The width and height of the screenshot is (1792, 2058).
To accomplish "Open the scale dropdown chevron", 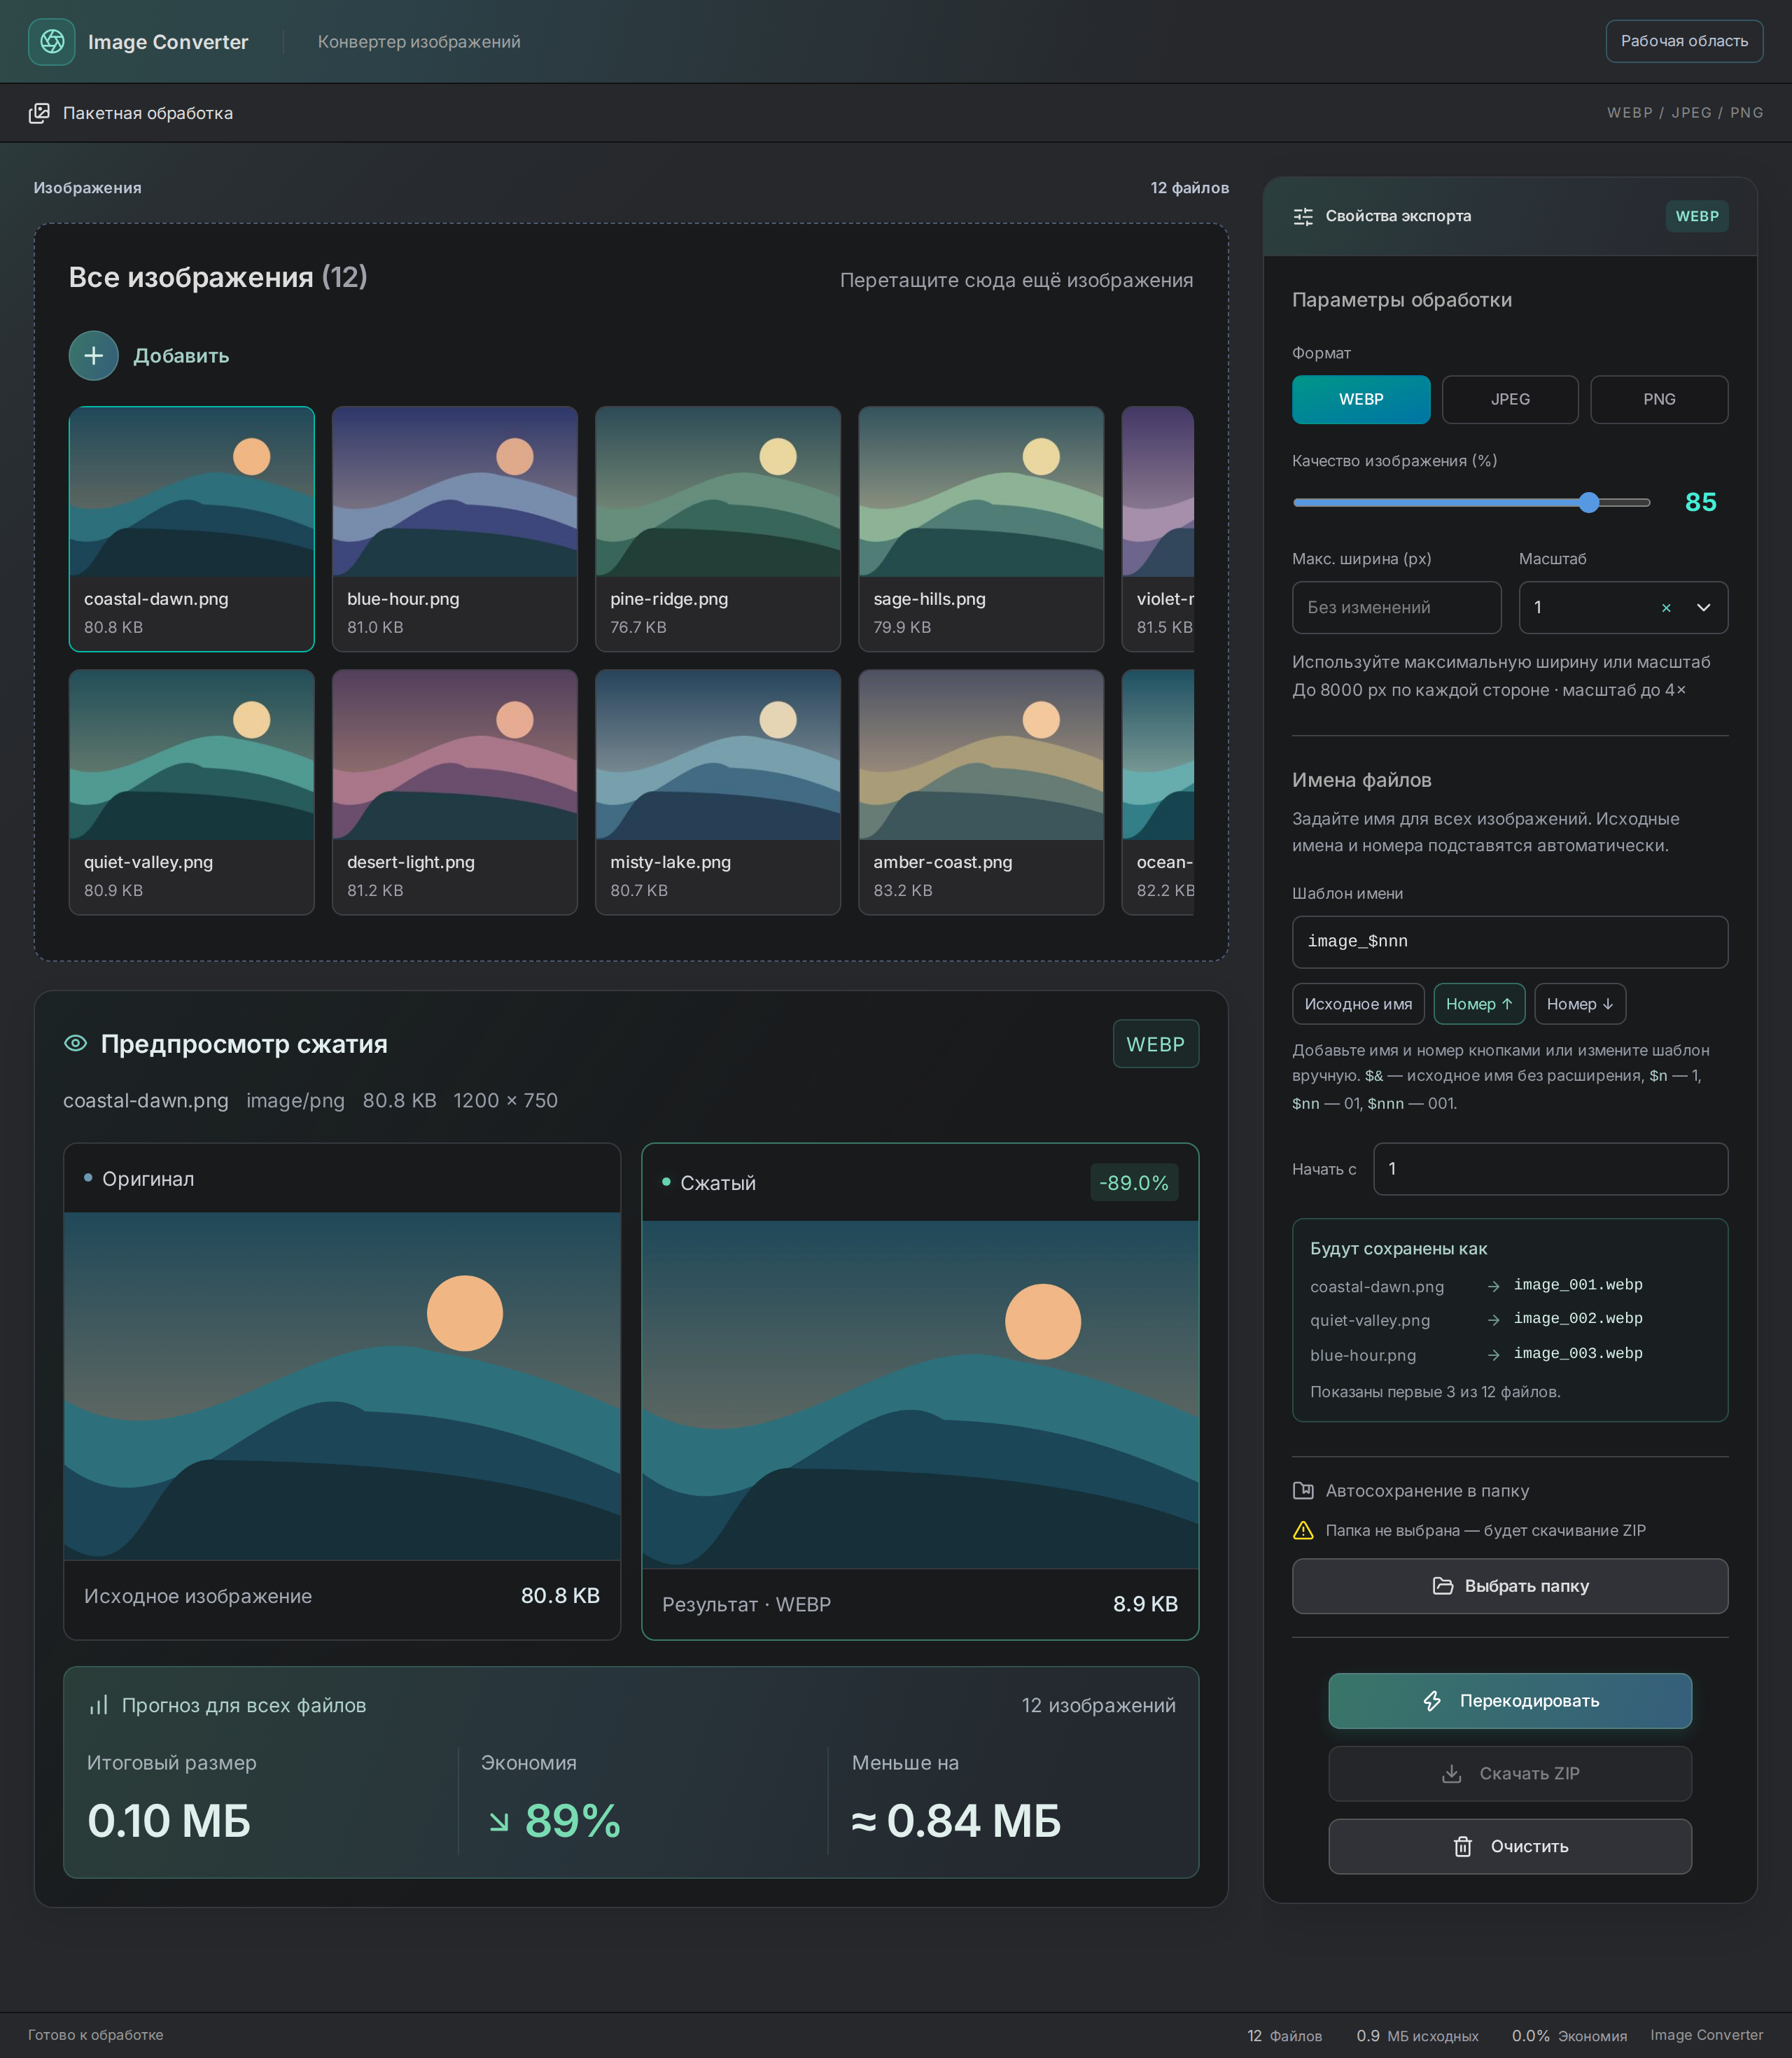I will (1704, 608).
